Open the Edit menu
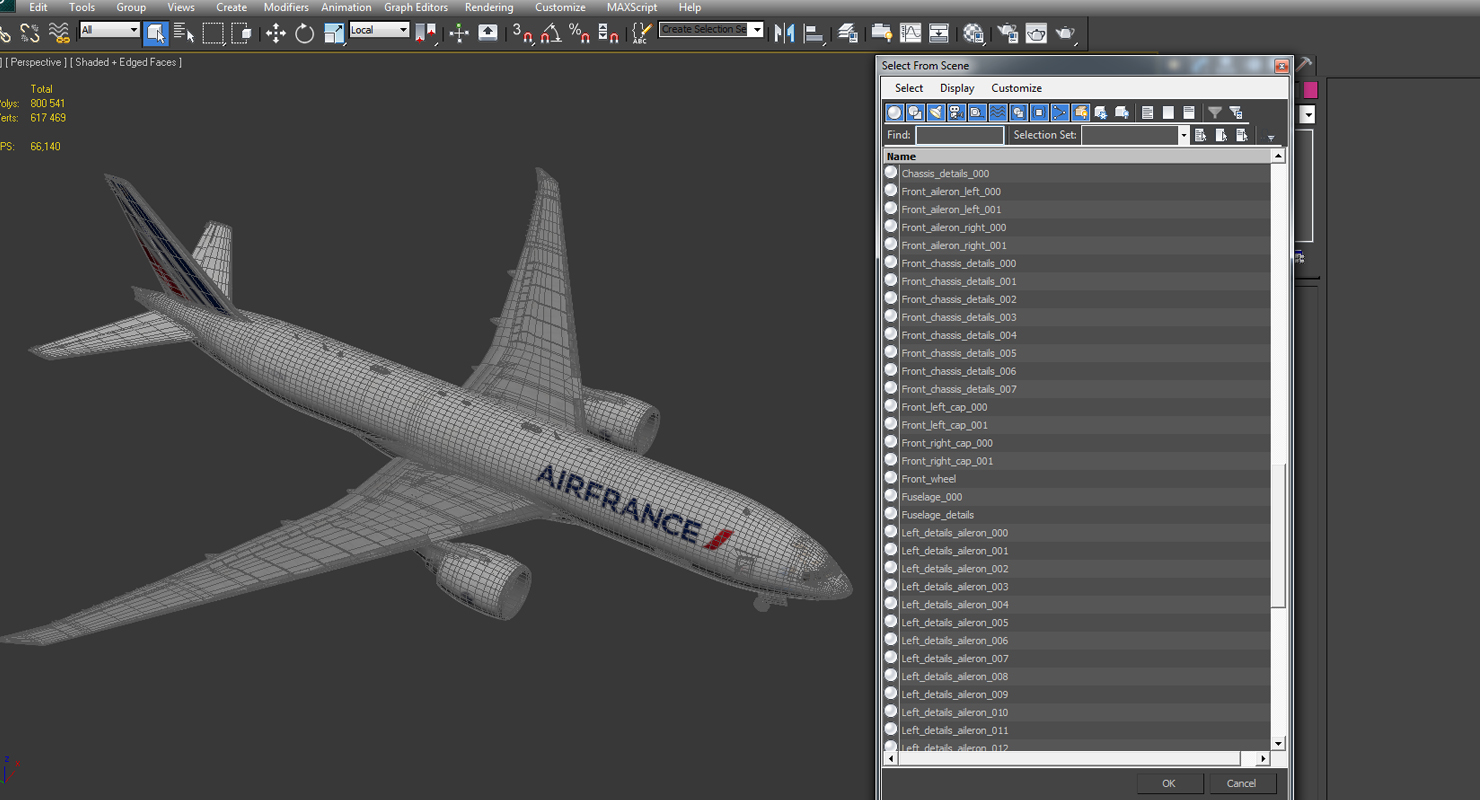Image resolution: width=1480 pixels, height=800 pixels. (38, 7)
